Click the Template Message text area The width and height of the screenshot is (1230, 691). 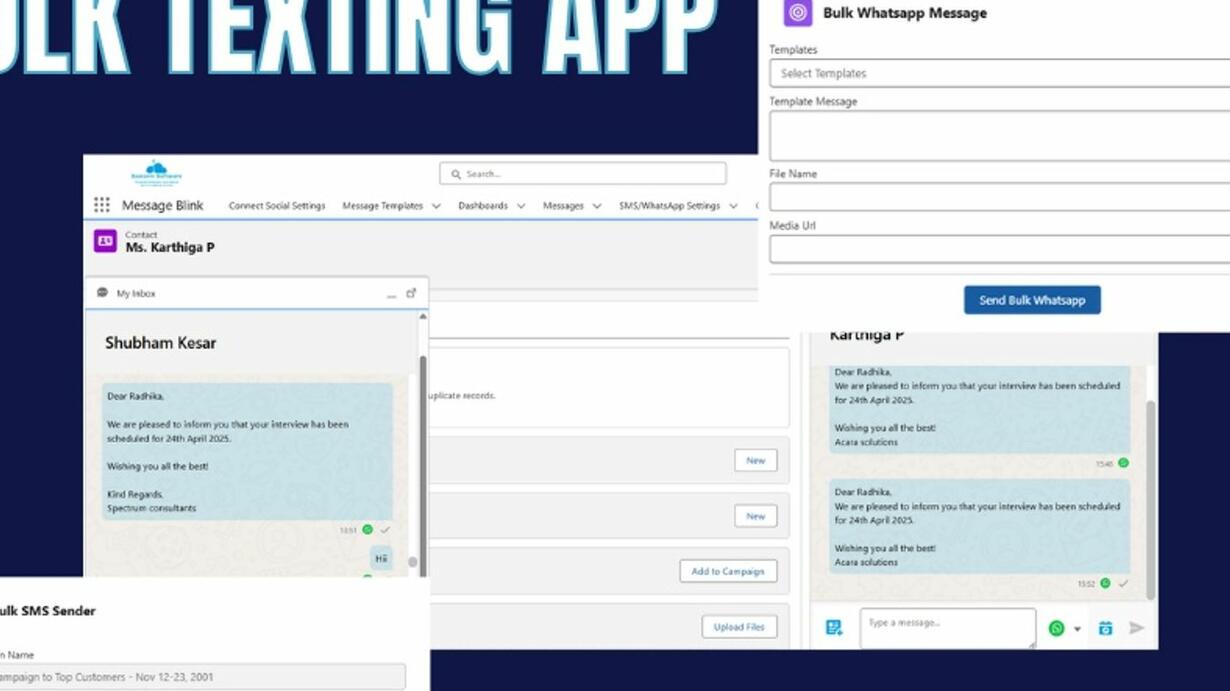click(999, 136)
